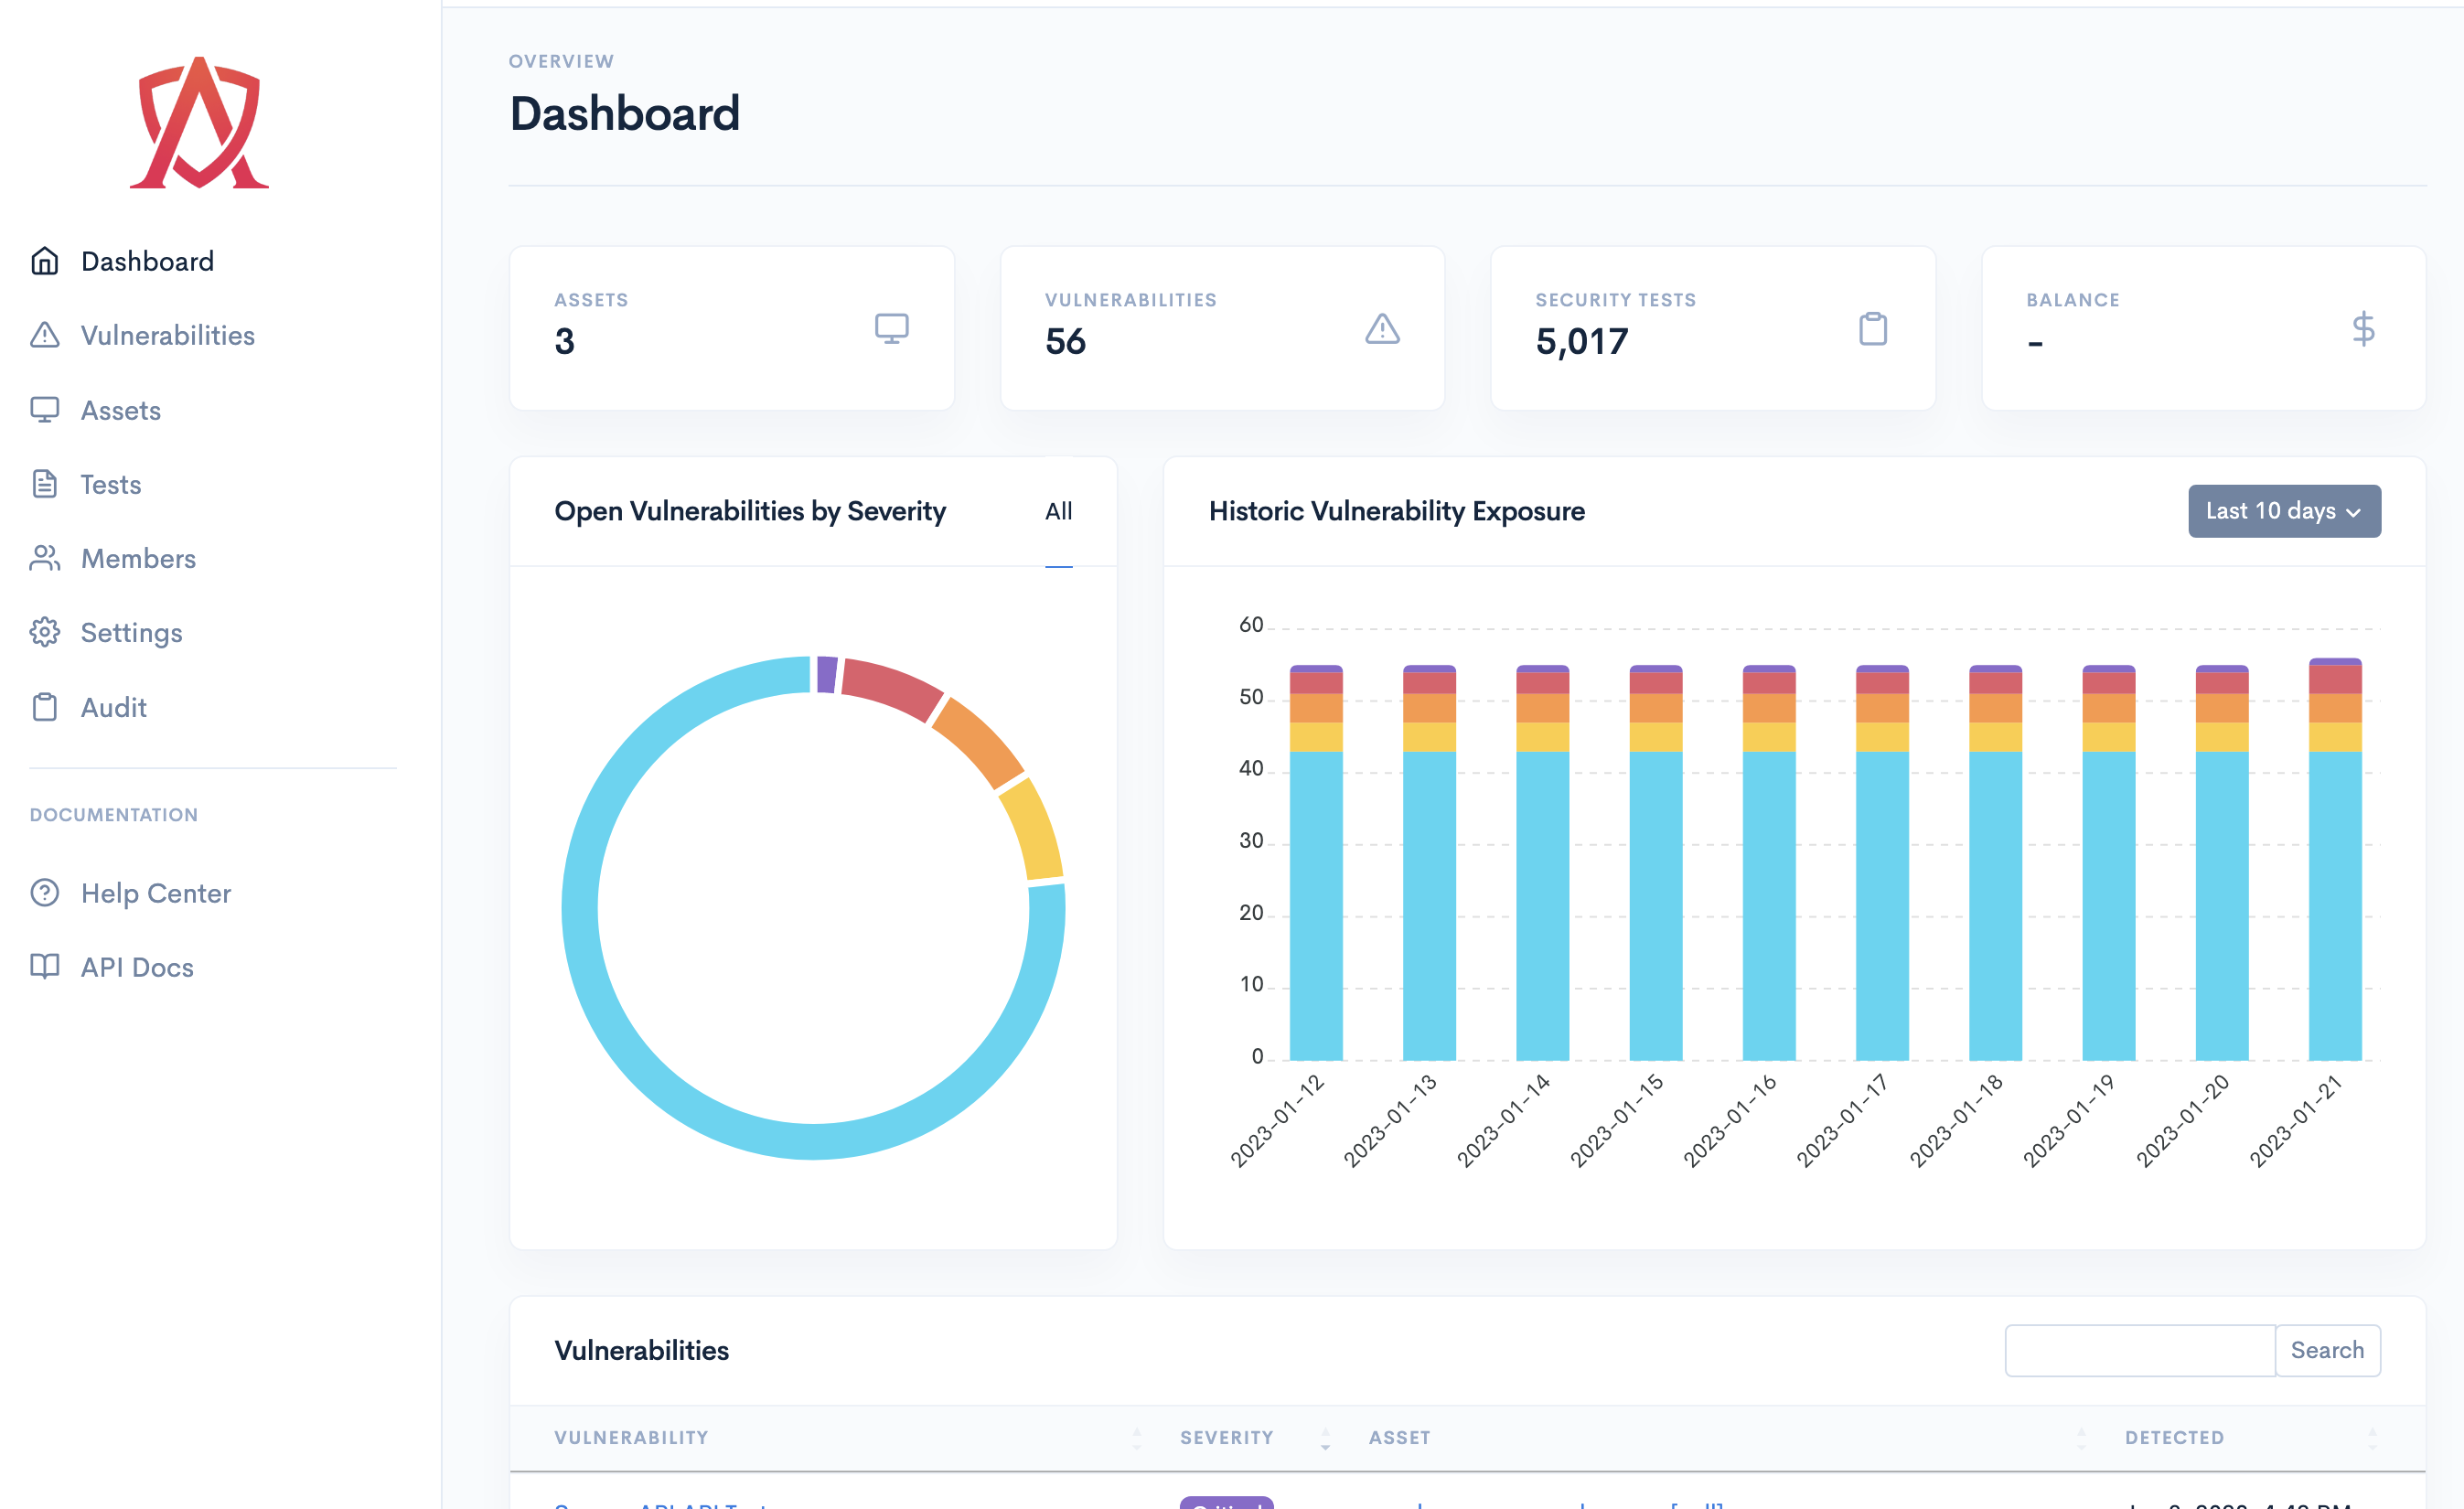Image resolution: width=2464 pixels, height=1509 pixels.
Task: Click the clipboard icon on Security Tests card
Action: point(1872,328)
